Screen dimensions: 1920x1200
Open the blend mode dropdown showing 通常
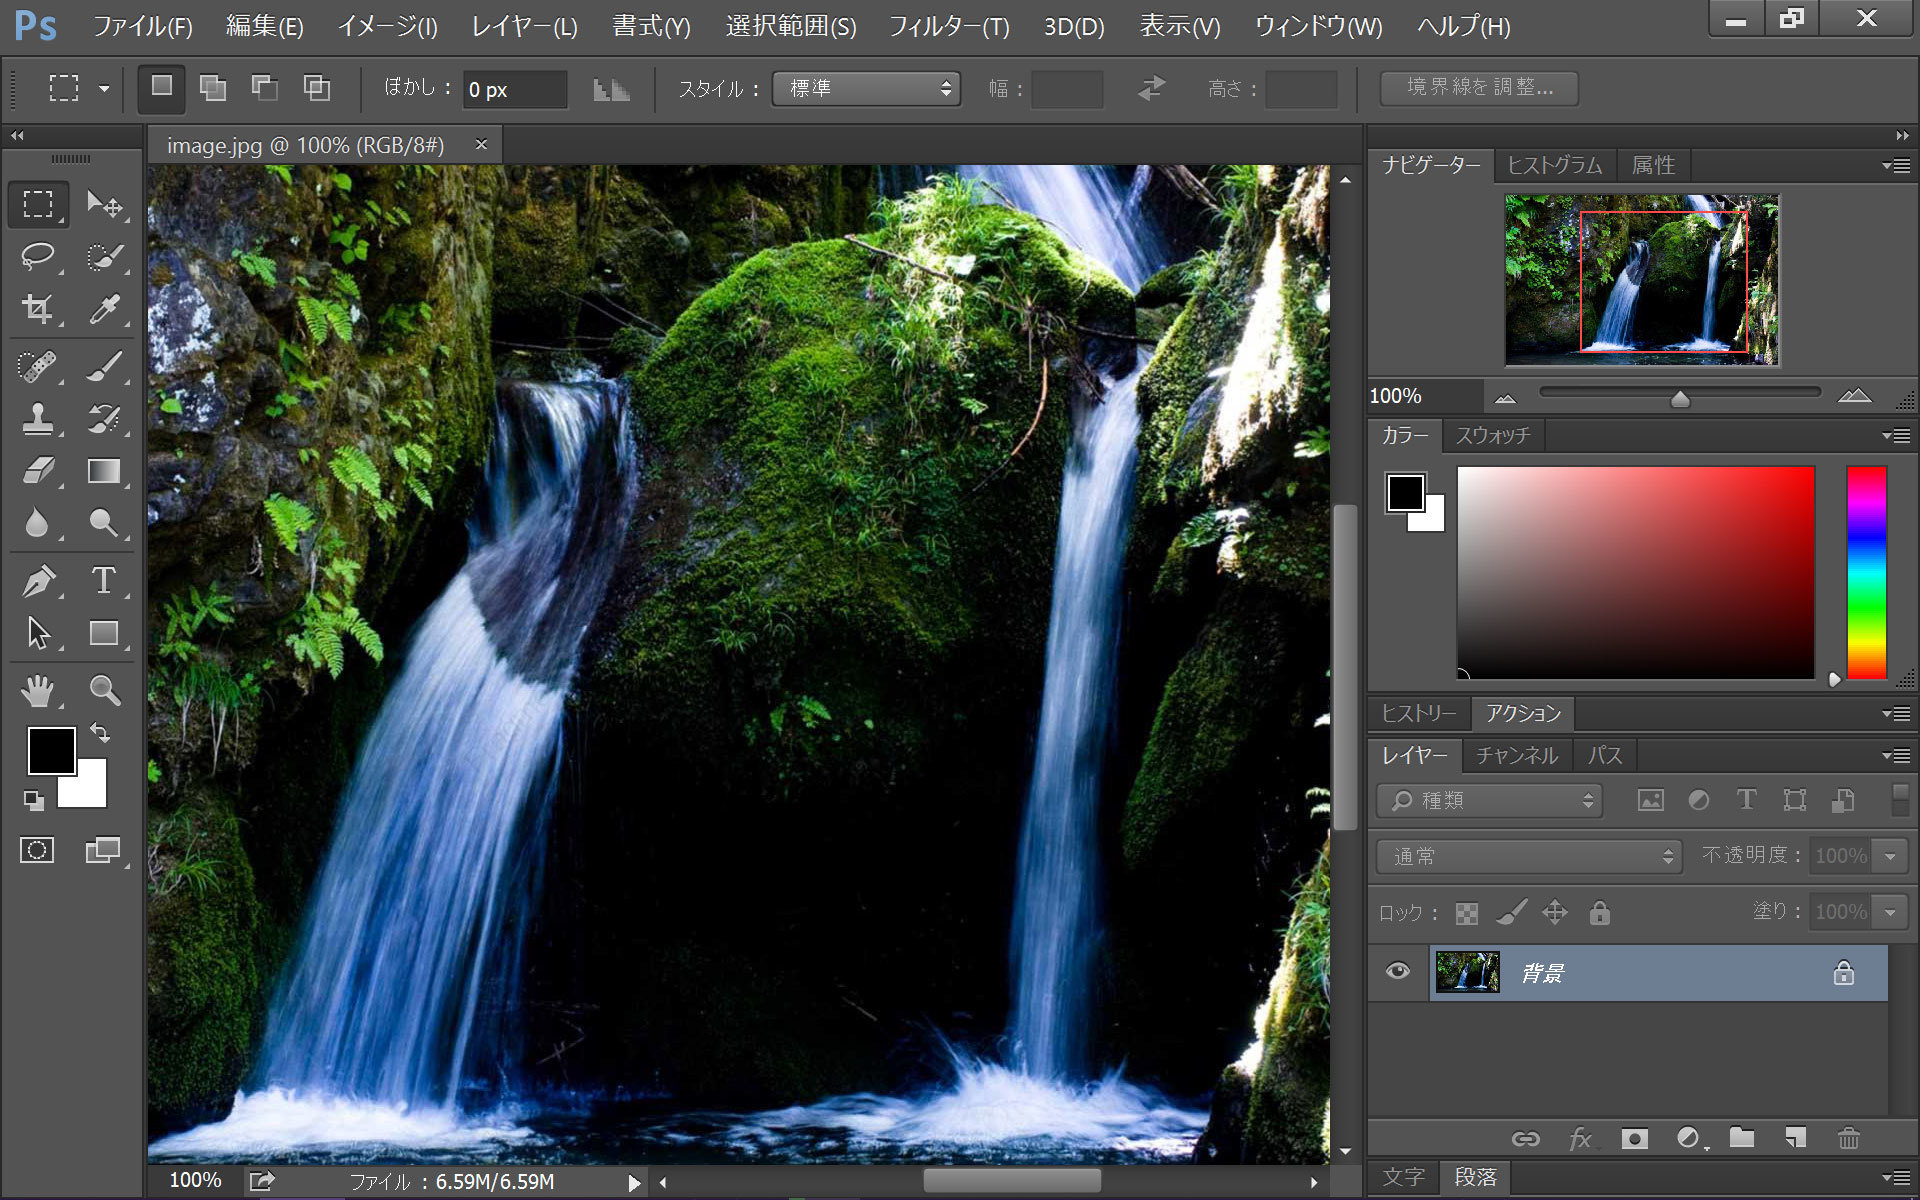point(1528,856)
